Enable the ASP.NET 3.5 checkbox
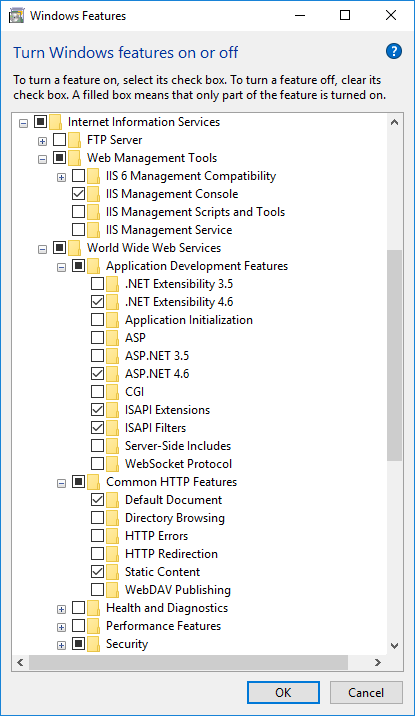Screen dimensions: 415x716 (x=97, y=355)
